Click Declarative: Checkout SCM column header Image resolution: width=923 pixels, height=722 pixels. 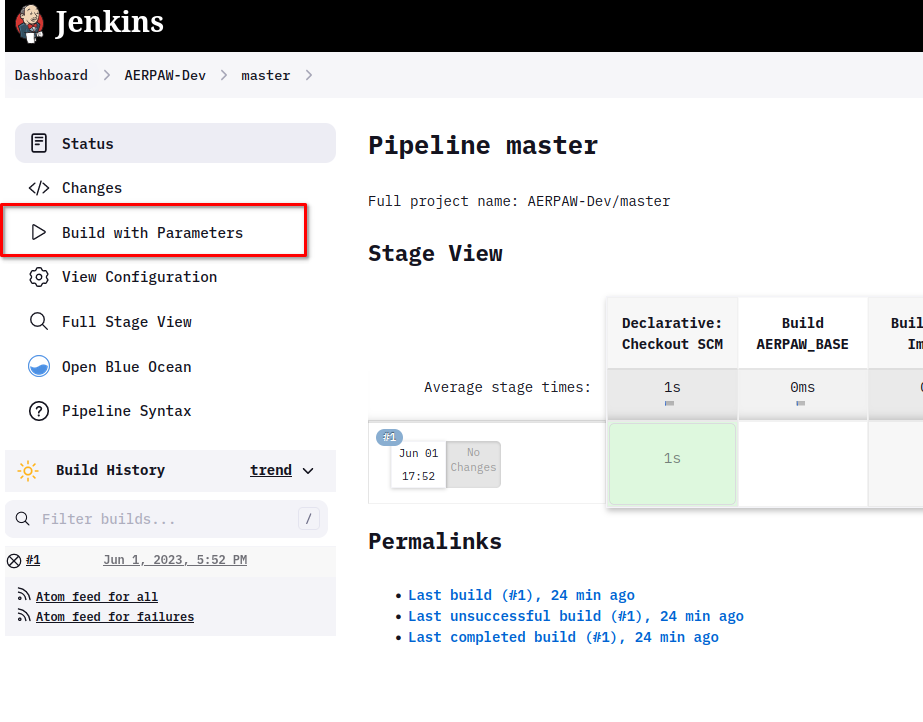(672, 334)
